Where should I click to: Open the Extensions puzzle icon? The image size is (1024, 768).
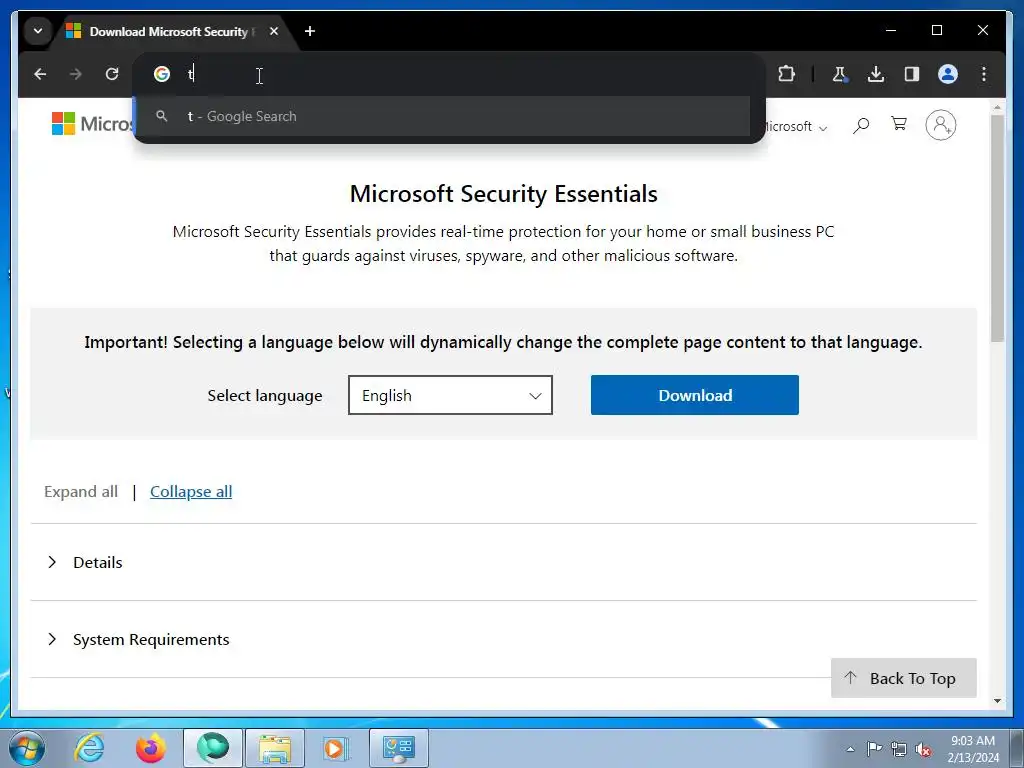coord(786,74)
